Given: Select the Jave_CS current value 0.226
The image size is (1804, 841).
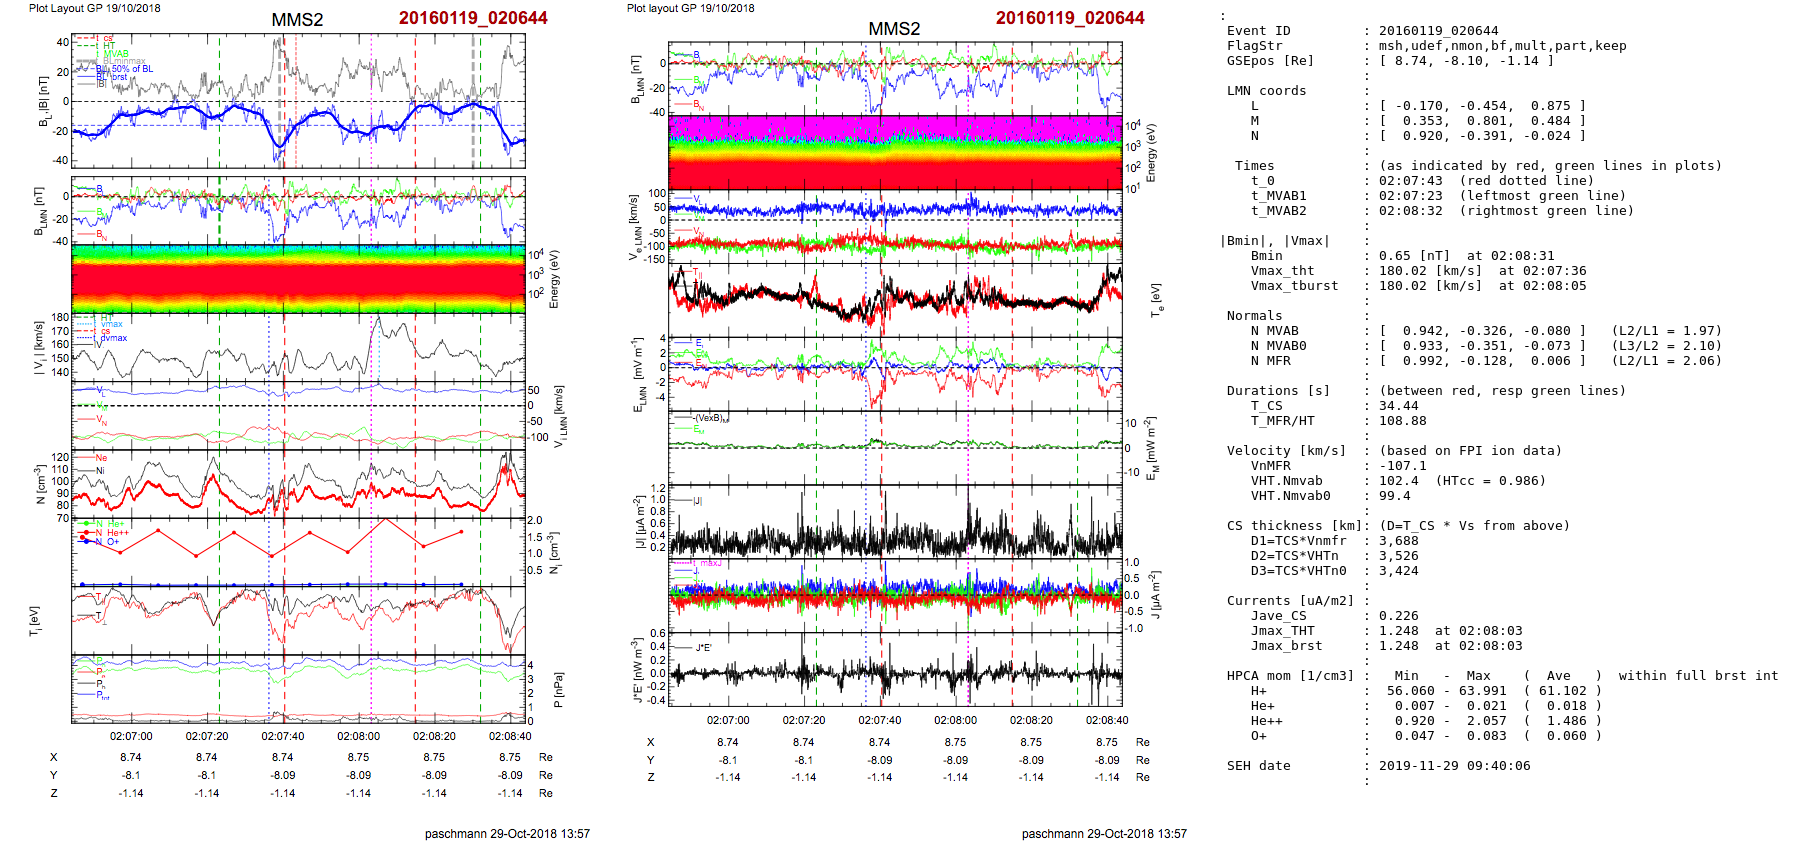Looking at the screenshot, I should [1398, 616].
